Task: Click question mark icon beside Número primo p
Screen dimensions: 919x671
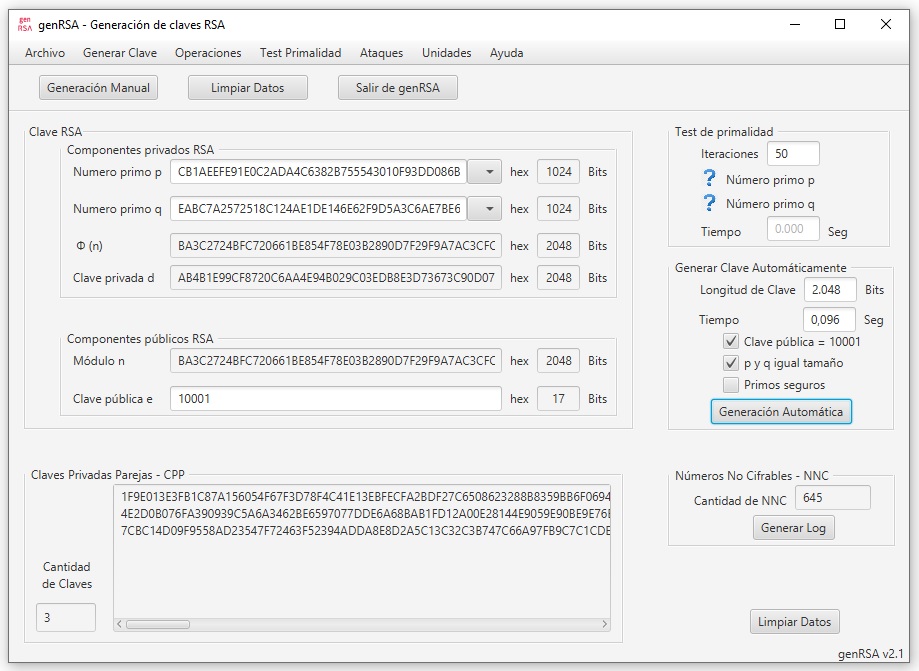Action: click(709, 178)
